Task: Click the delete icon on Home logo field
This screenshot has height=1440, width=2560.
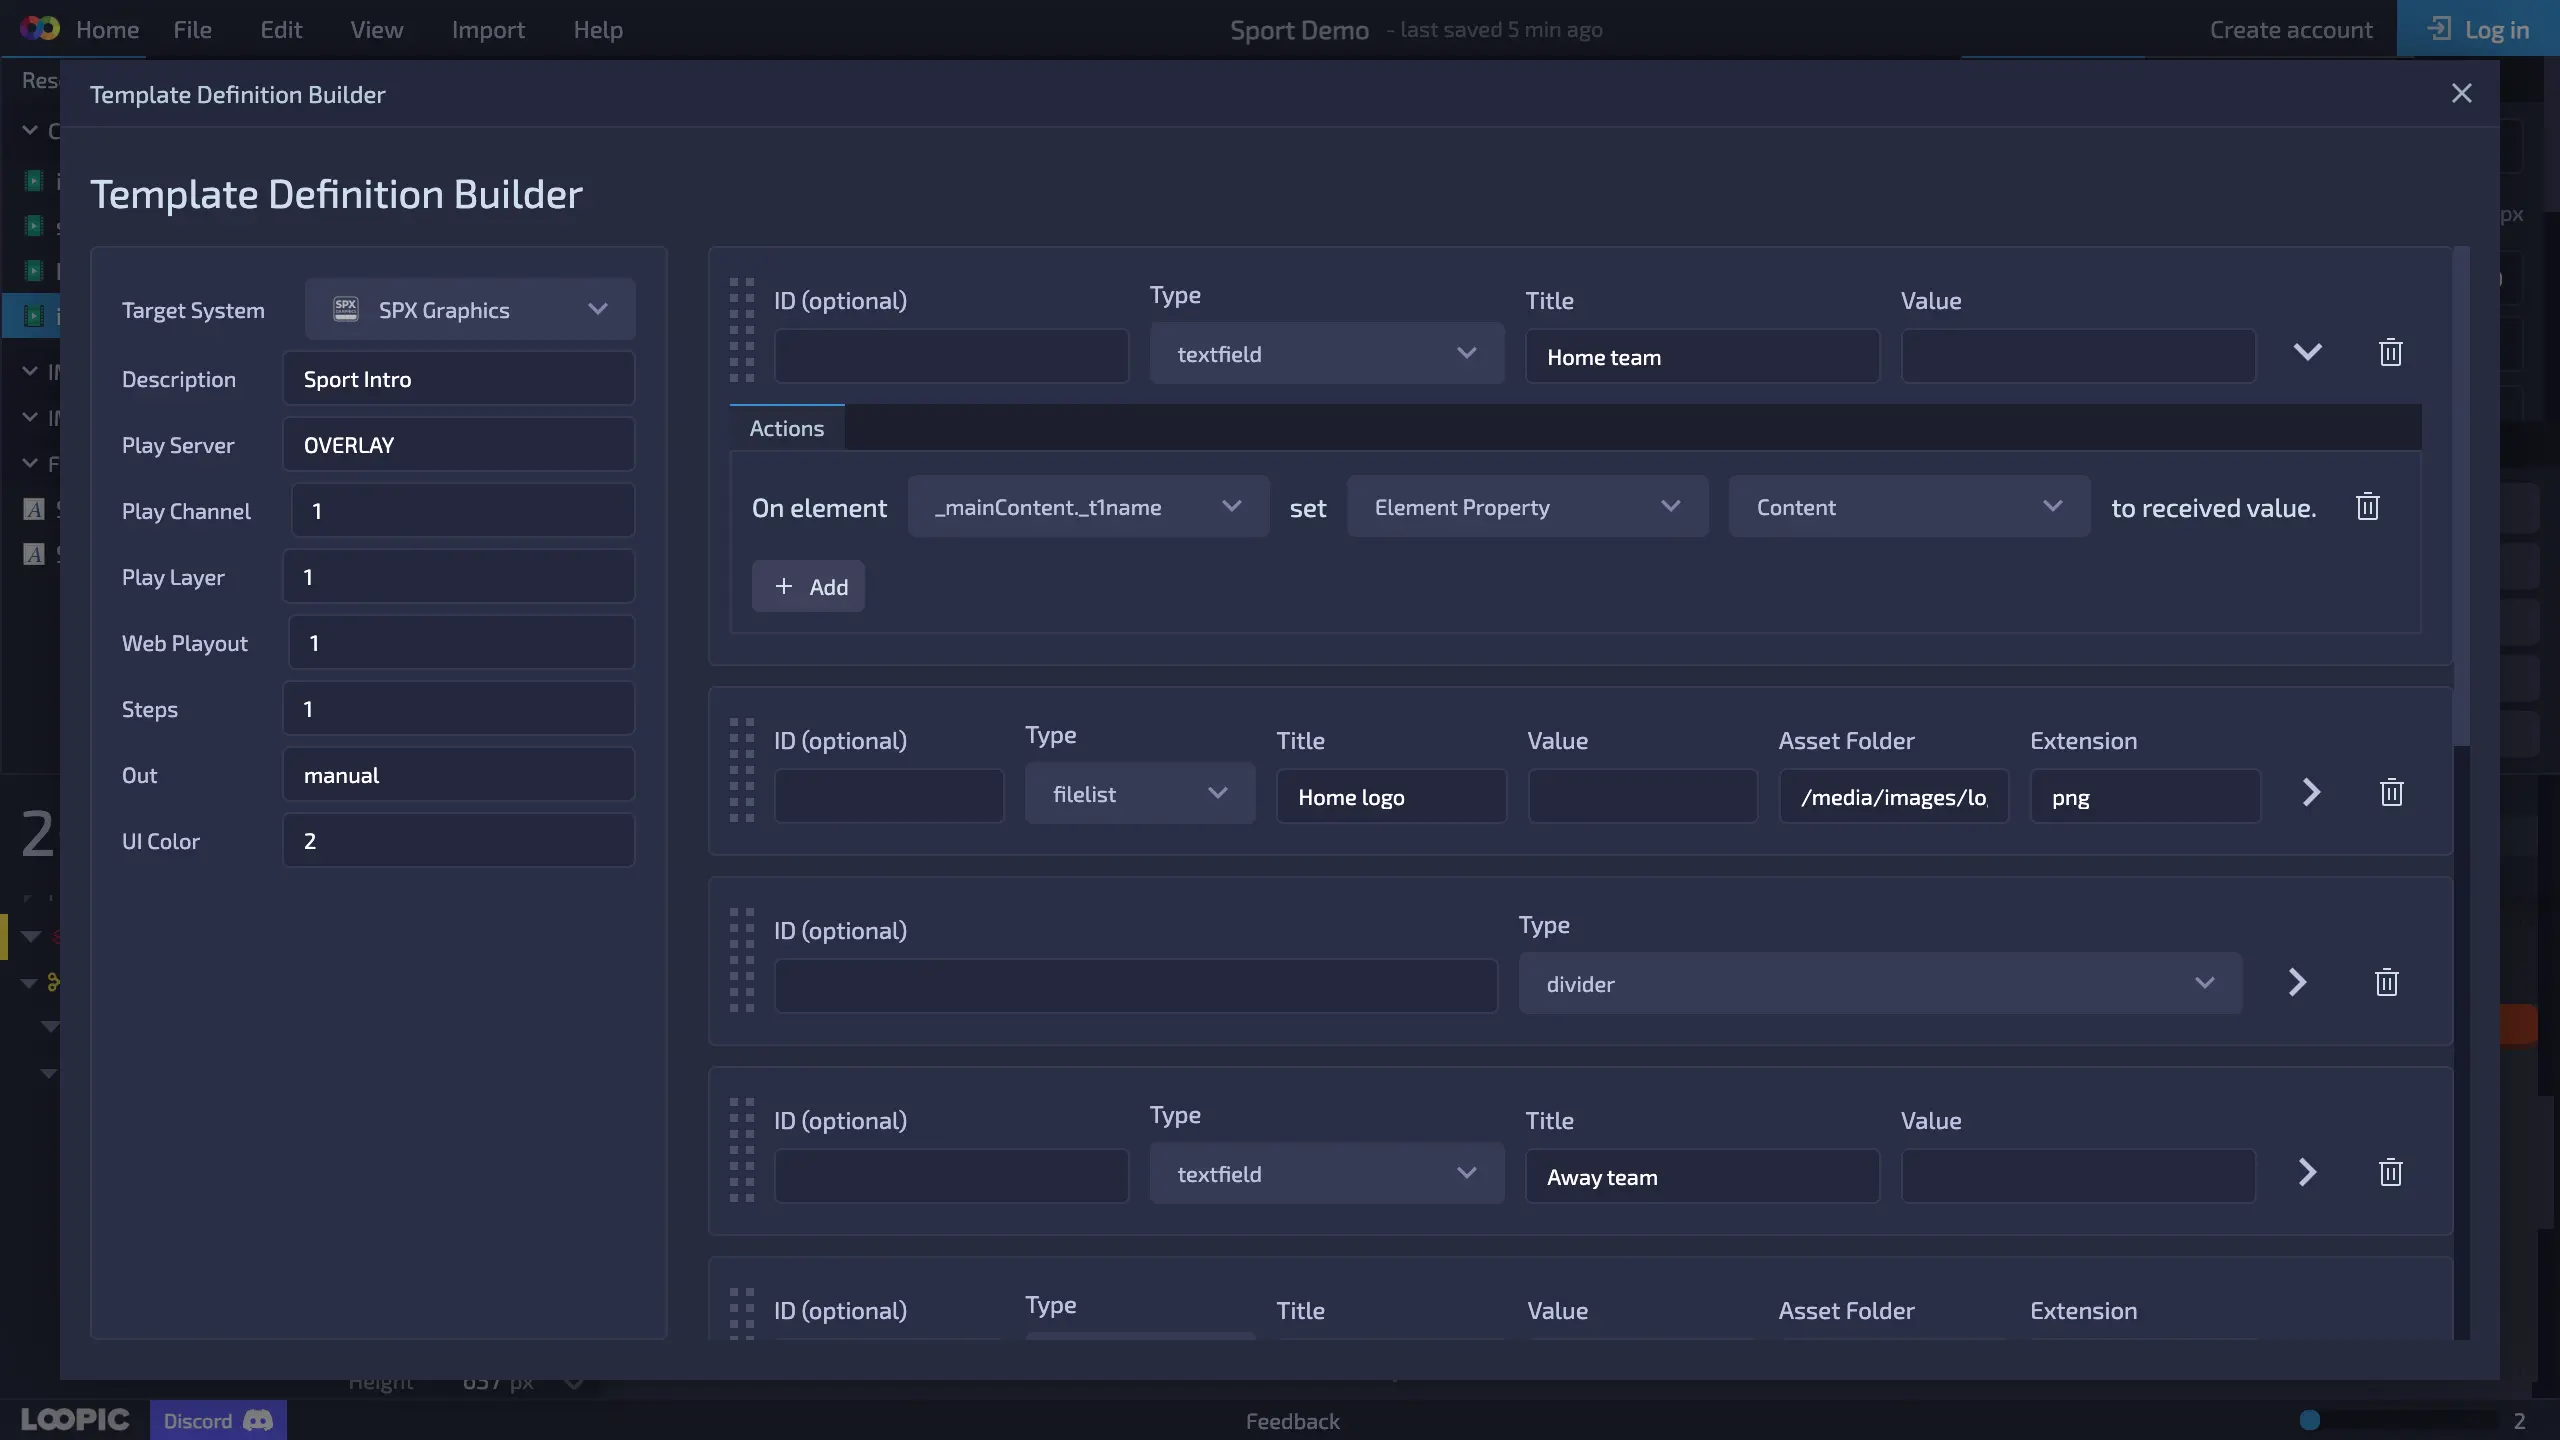Action: 2391,795
